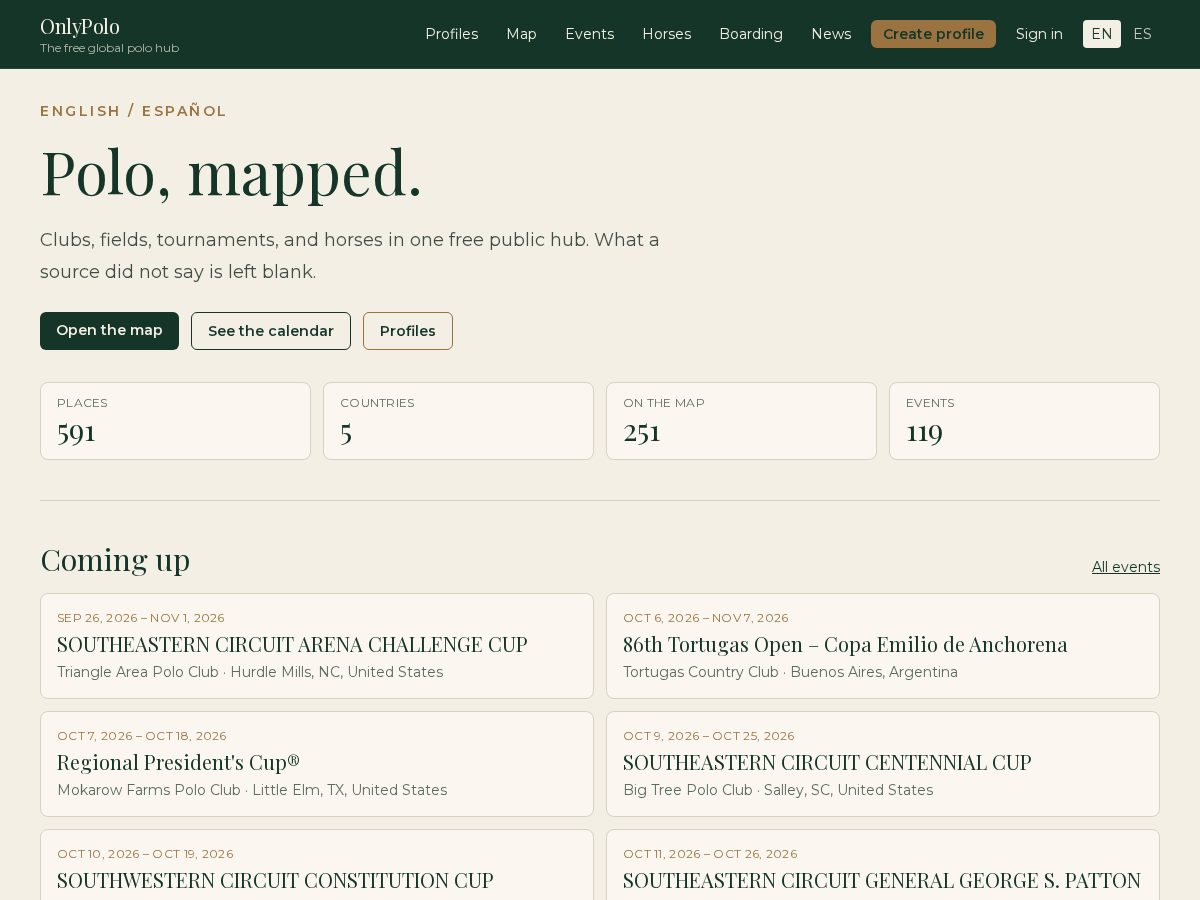Viewport: 1200px width, 900px height.
Task: Click the 'OCT 6, 2026 – NOV 7, 2026' date
Action: point(706,618)
